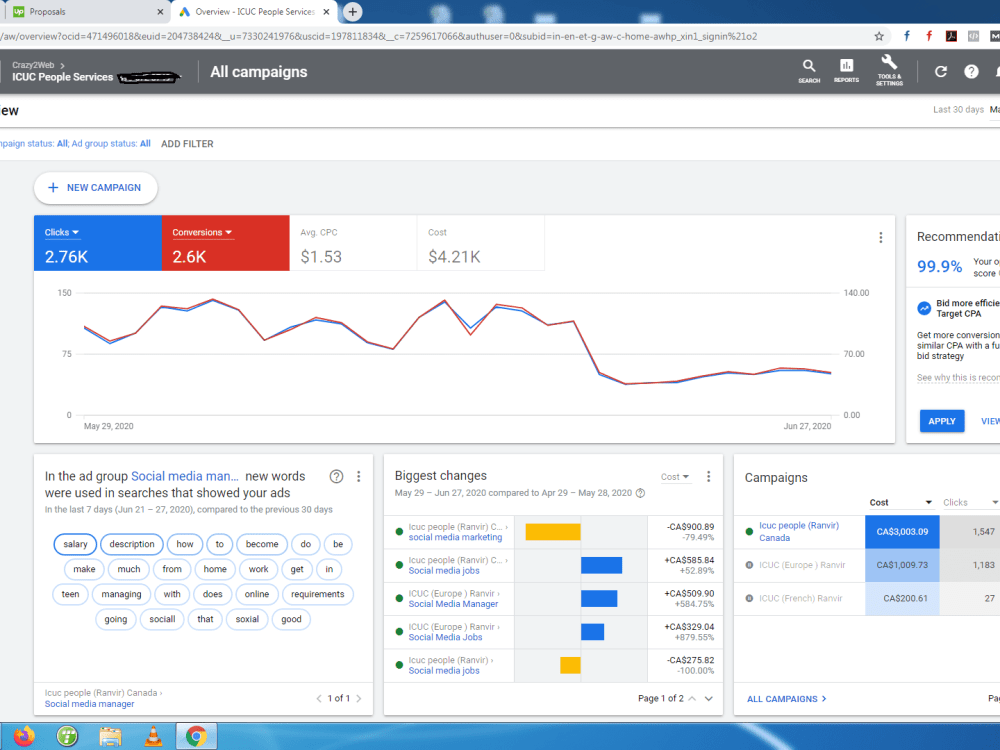Image resolution: width=1000 pixels, height=750 pixels.
Task: Open Last 30 days date range
Action: click(x=958, y=110)
